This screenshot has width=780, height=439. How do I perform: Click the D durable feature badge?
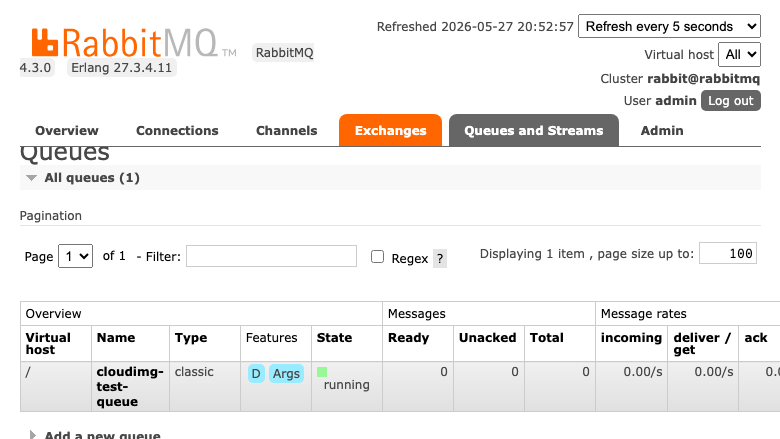256,373
